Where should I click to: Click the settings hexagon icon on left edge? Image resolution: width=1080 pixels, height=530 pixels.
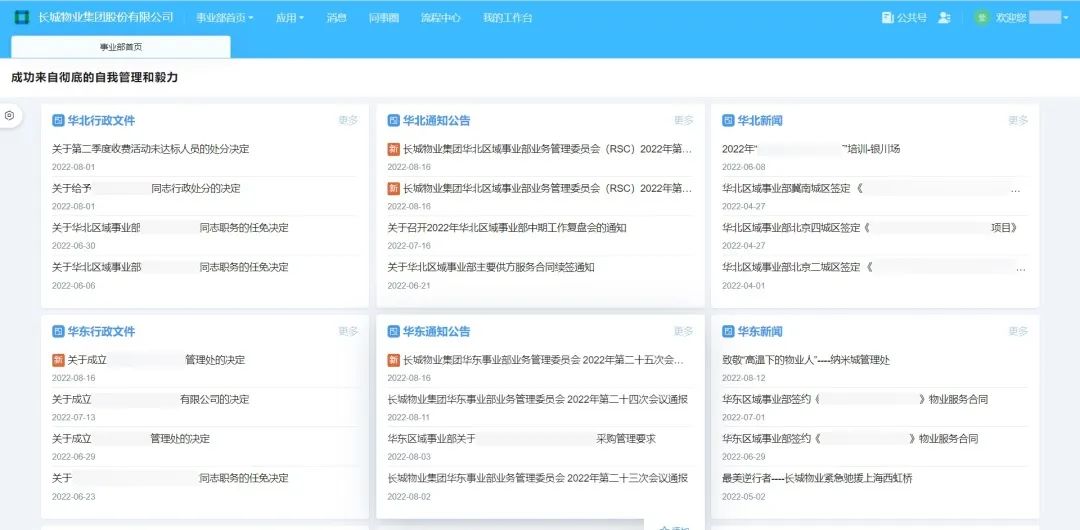click(9, 116)
